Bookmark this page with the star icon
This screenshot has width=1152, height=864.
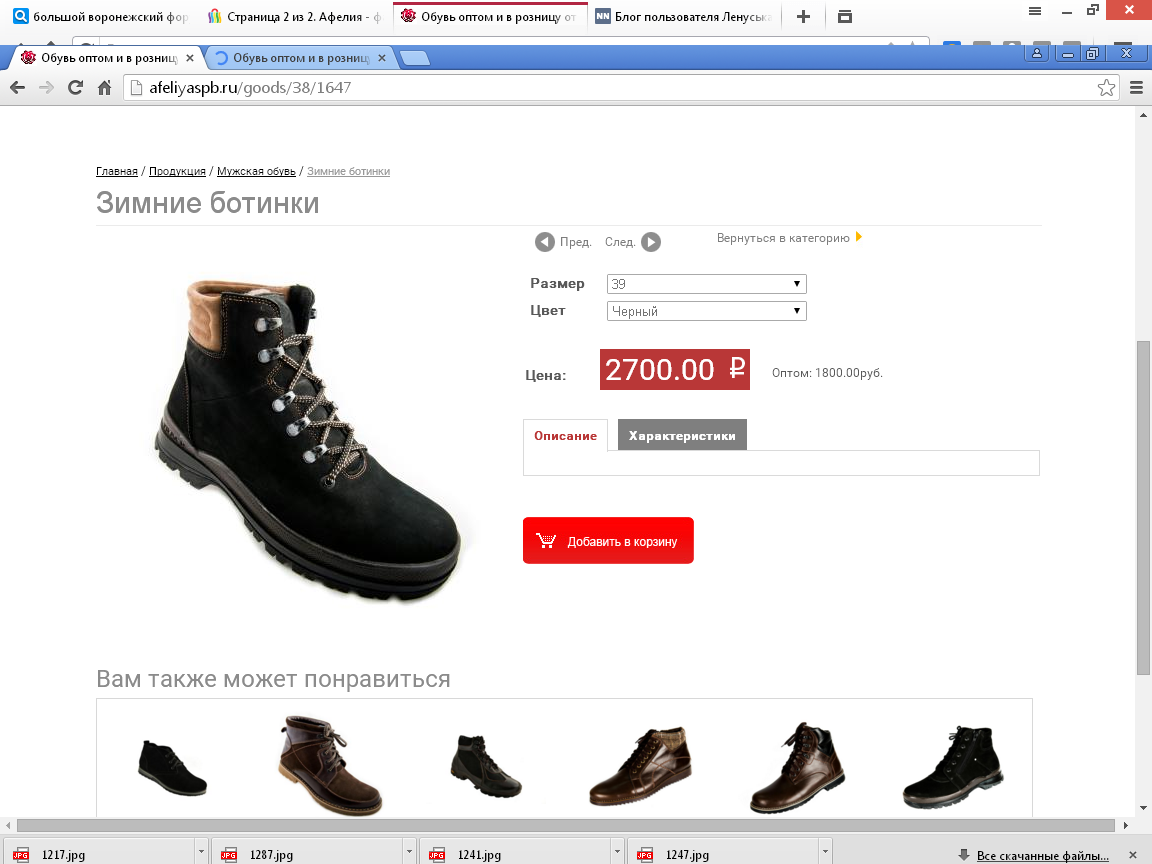pos(1106,88)
